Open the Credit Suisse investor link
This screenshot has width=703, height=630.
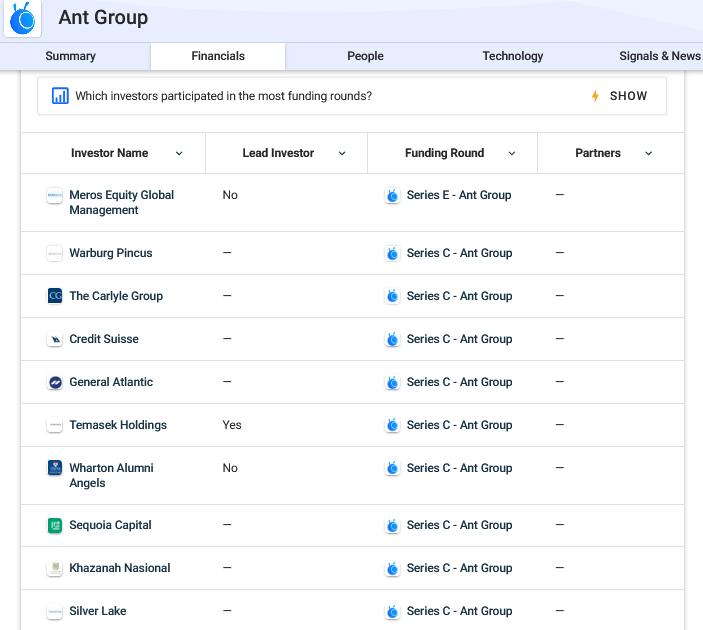[x=104, y=339]
